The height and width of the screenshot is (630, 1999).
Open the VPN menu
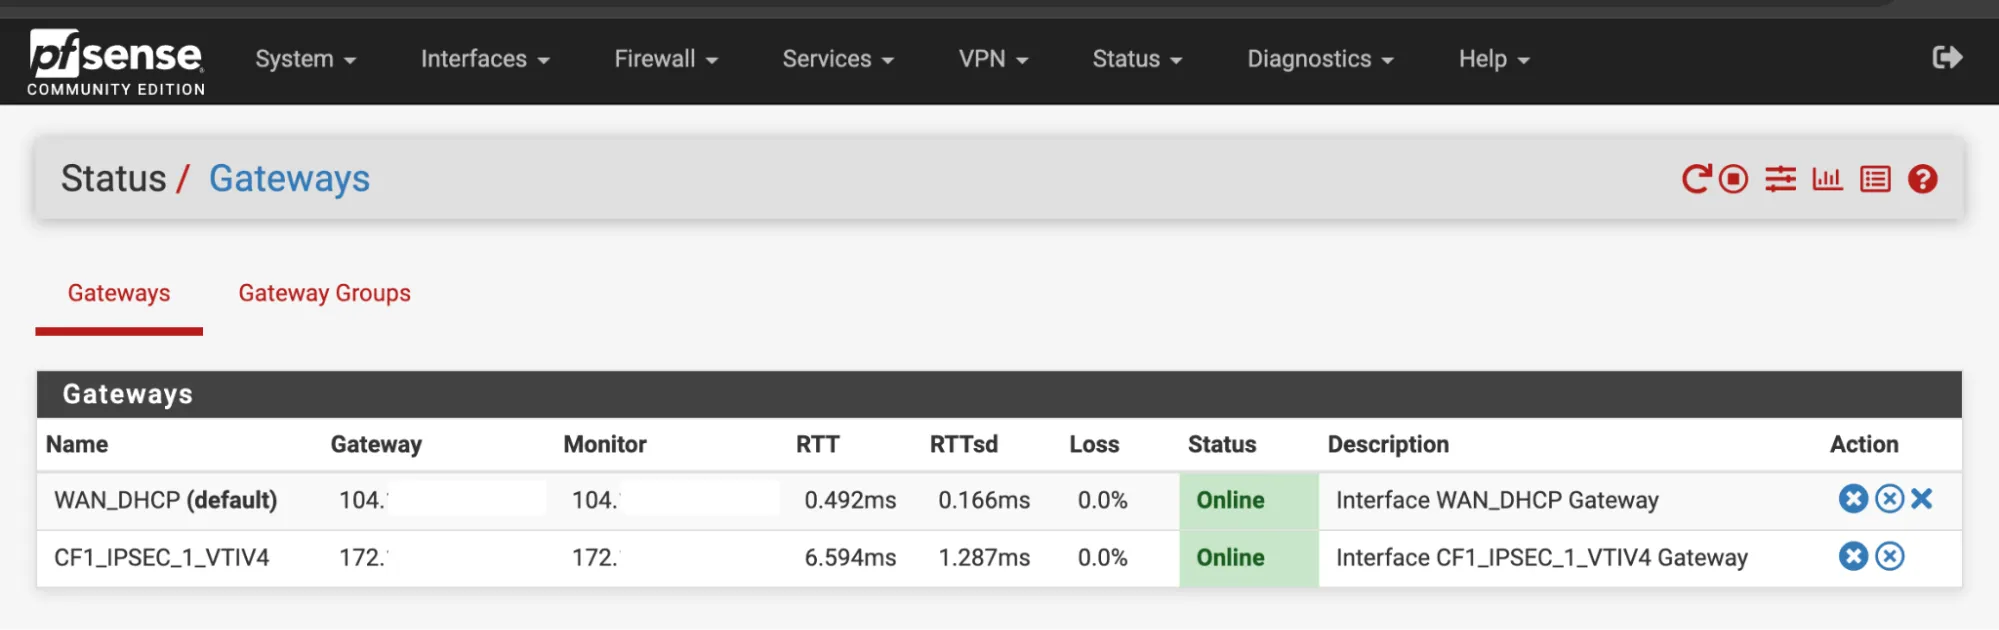click(x=992, y=59)
